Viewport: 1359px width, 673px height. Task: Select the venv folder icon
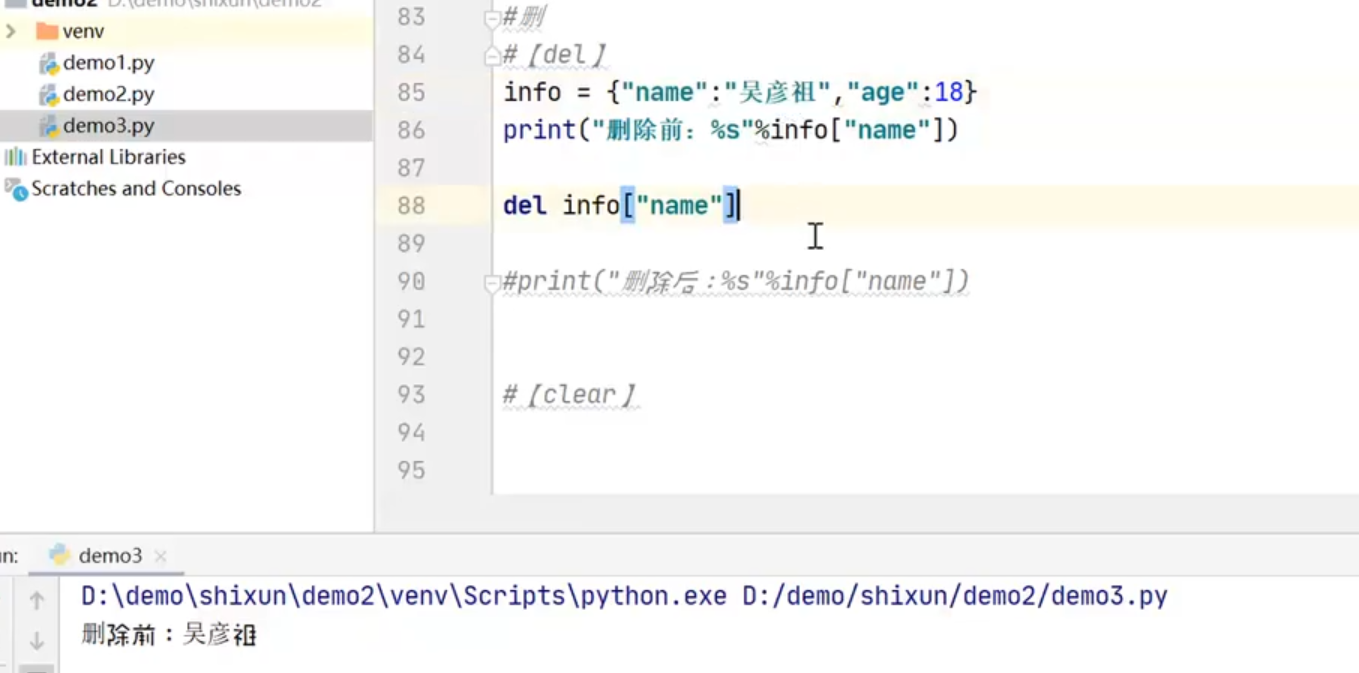(46, 31)
